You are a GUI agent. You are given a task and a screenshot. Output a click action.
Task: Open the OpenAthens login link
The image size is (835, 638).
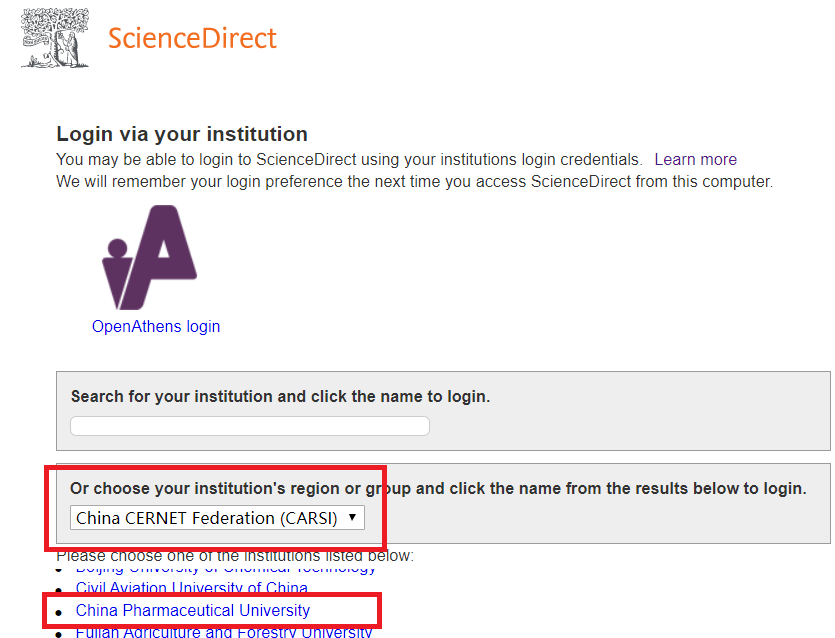tap(156, 326)
